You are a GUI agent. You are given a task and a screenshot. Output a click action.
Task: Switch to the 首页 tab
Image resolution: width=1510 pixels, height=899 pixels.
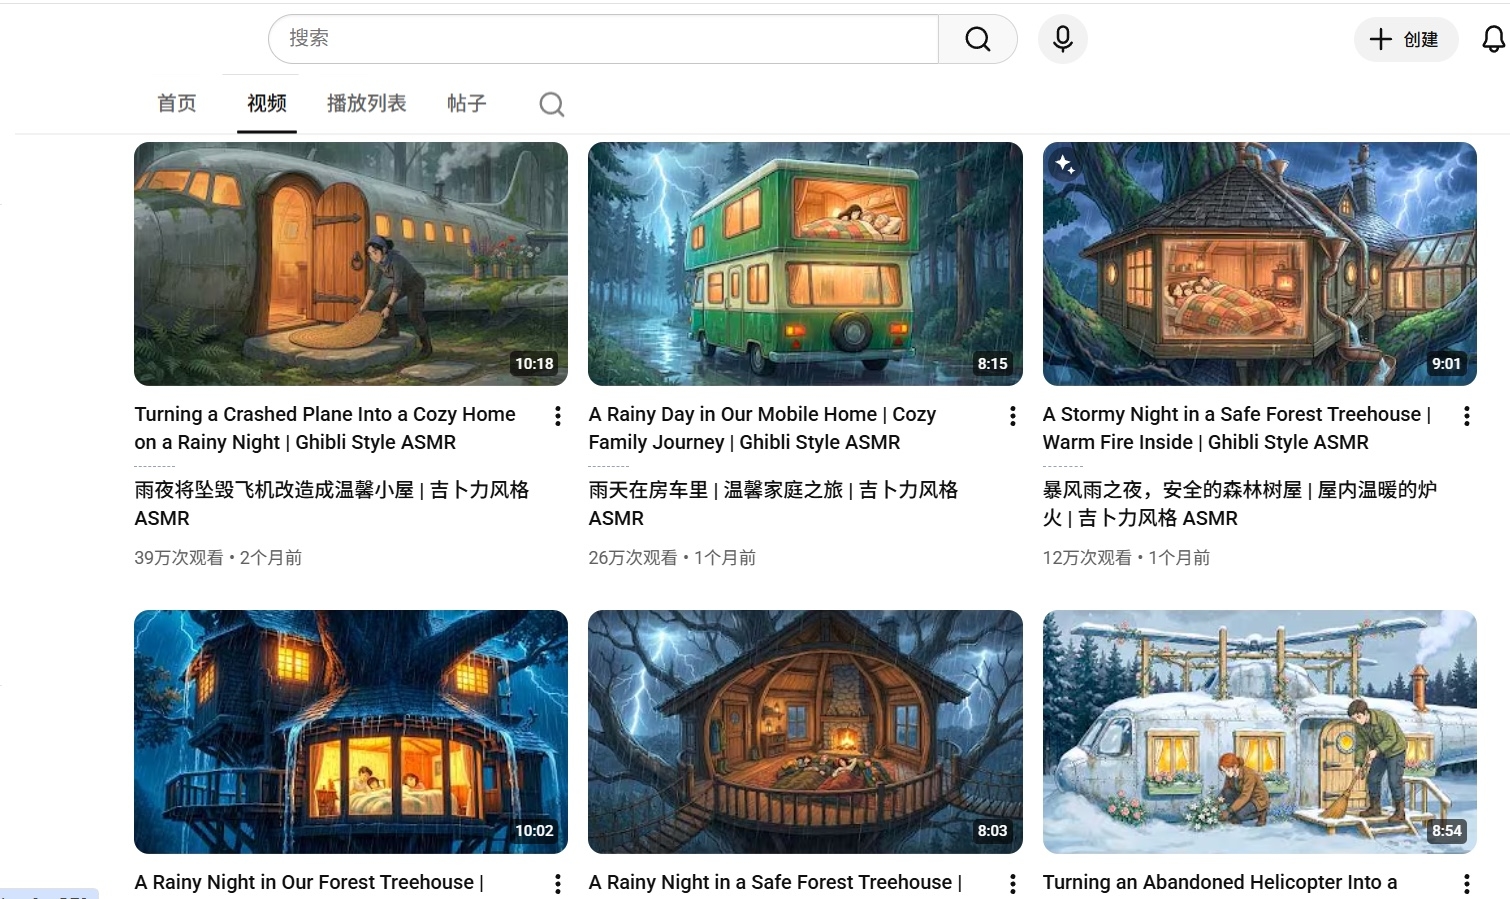[x=177, y=103]
